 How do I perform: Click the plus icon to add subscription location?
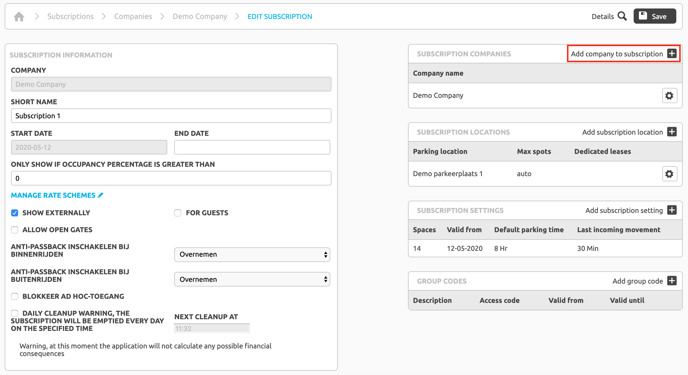672,132
